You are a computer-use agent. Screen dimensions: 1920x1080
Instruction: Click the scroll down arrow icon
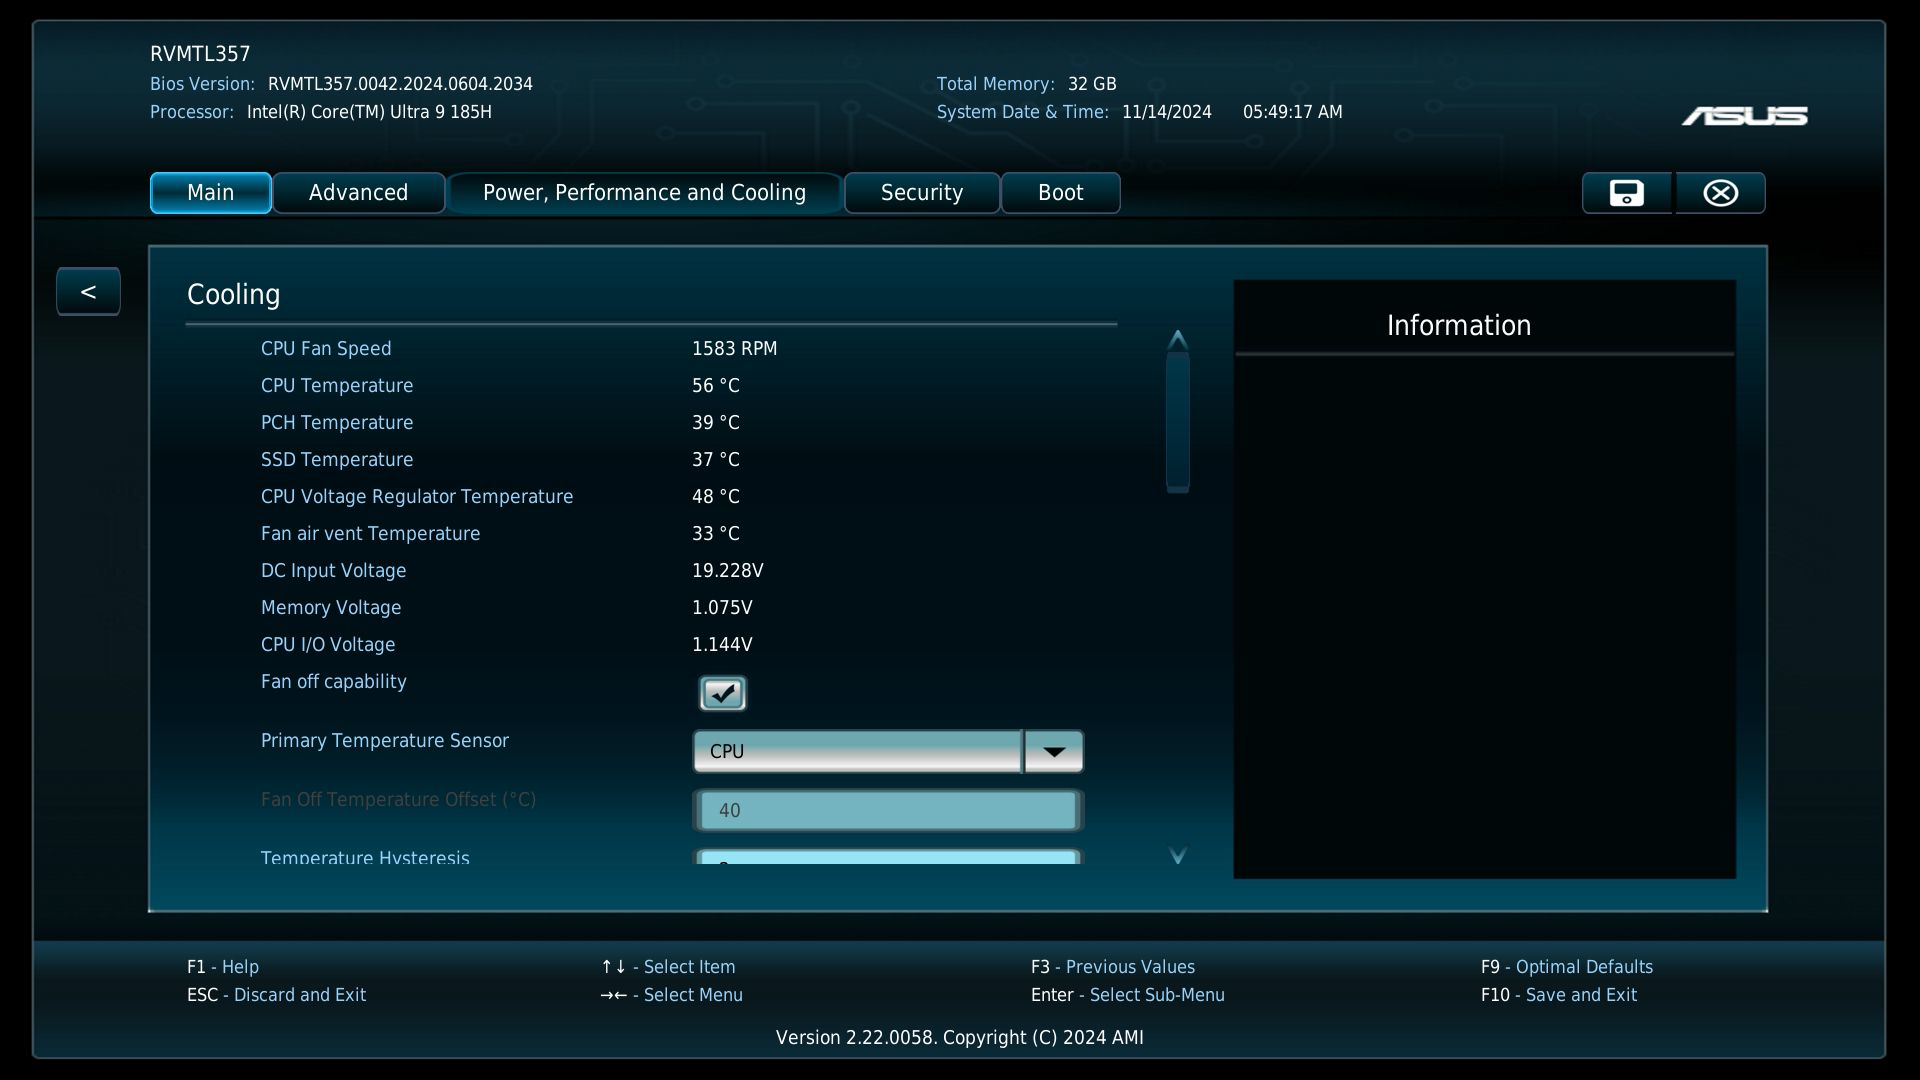click(x=1177, y=855)
